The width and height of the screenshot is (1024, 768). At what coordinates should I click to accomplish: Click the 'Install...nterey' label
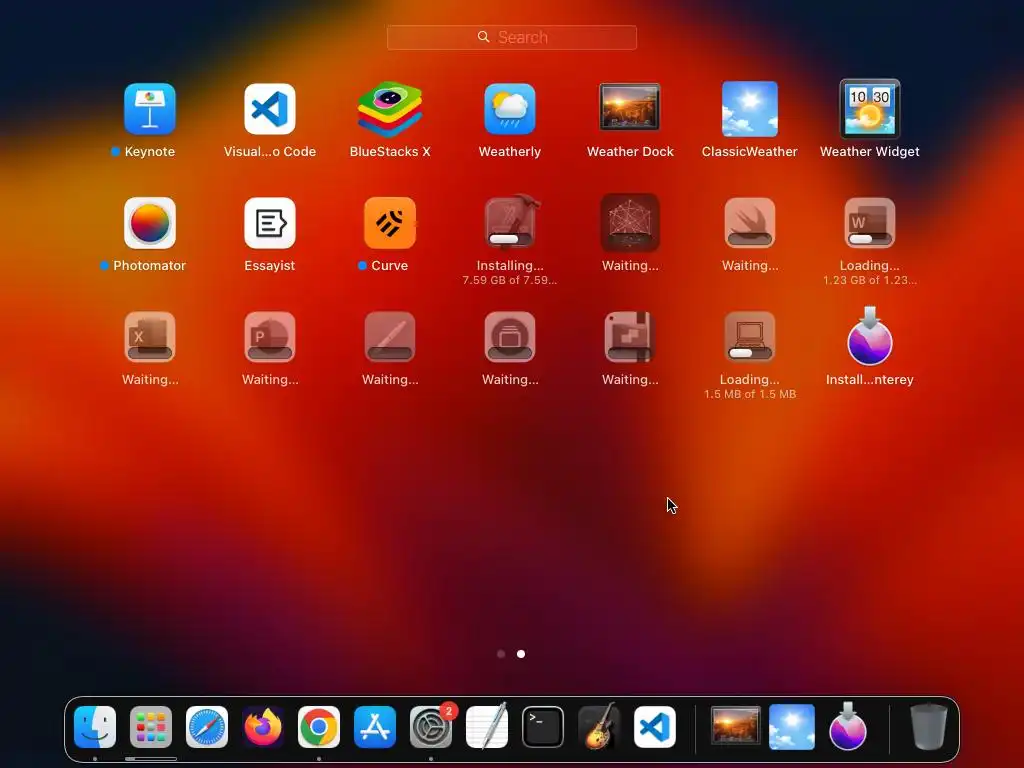point(870,379)
